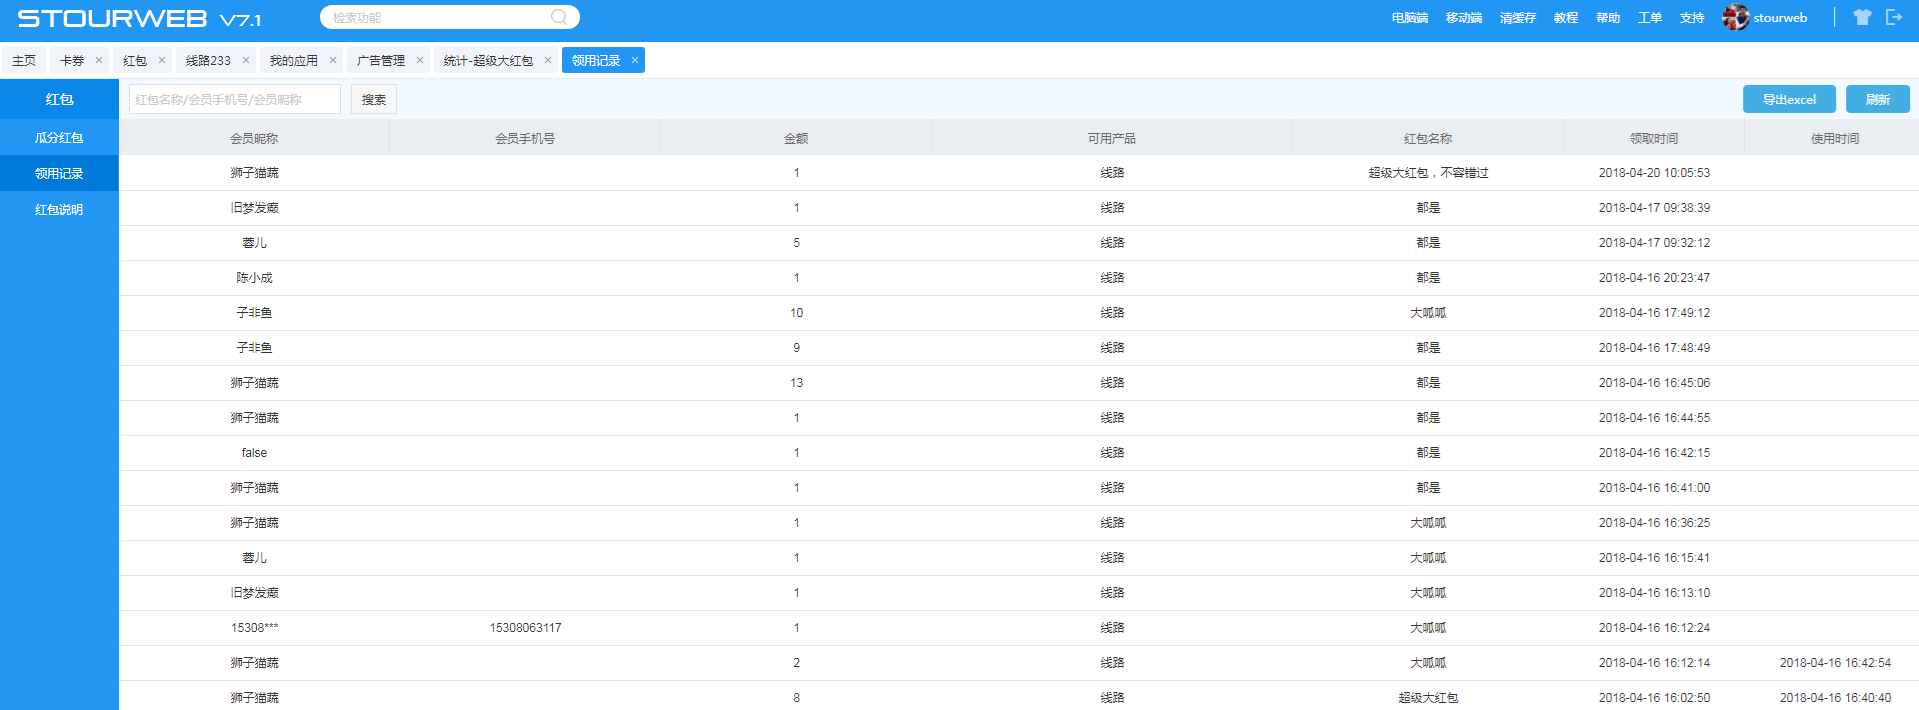
Task: Click the 刷新 button
Action: click(1877, 99)
